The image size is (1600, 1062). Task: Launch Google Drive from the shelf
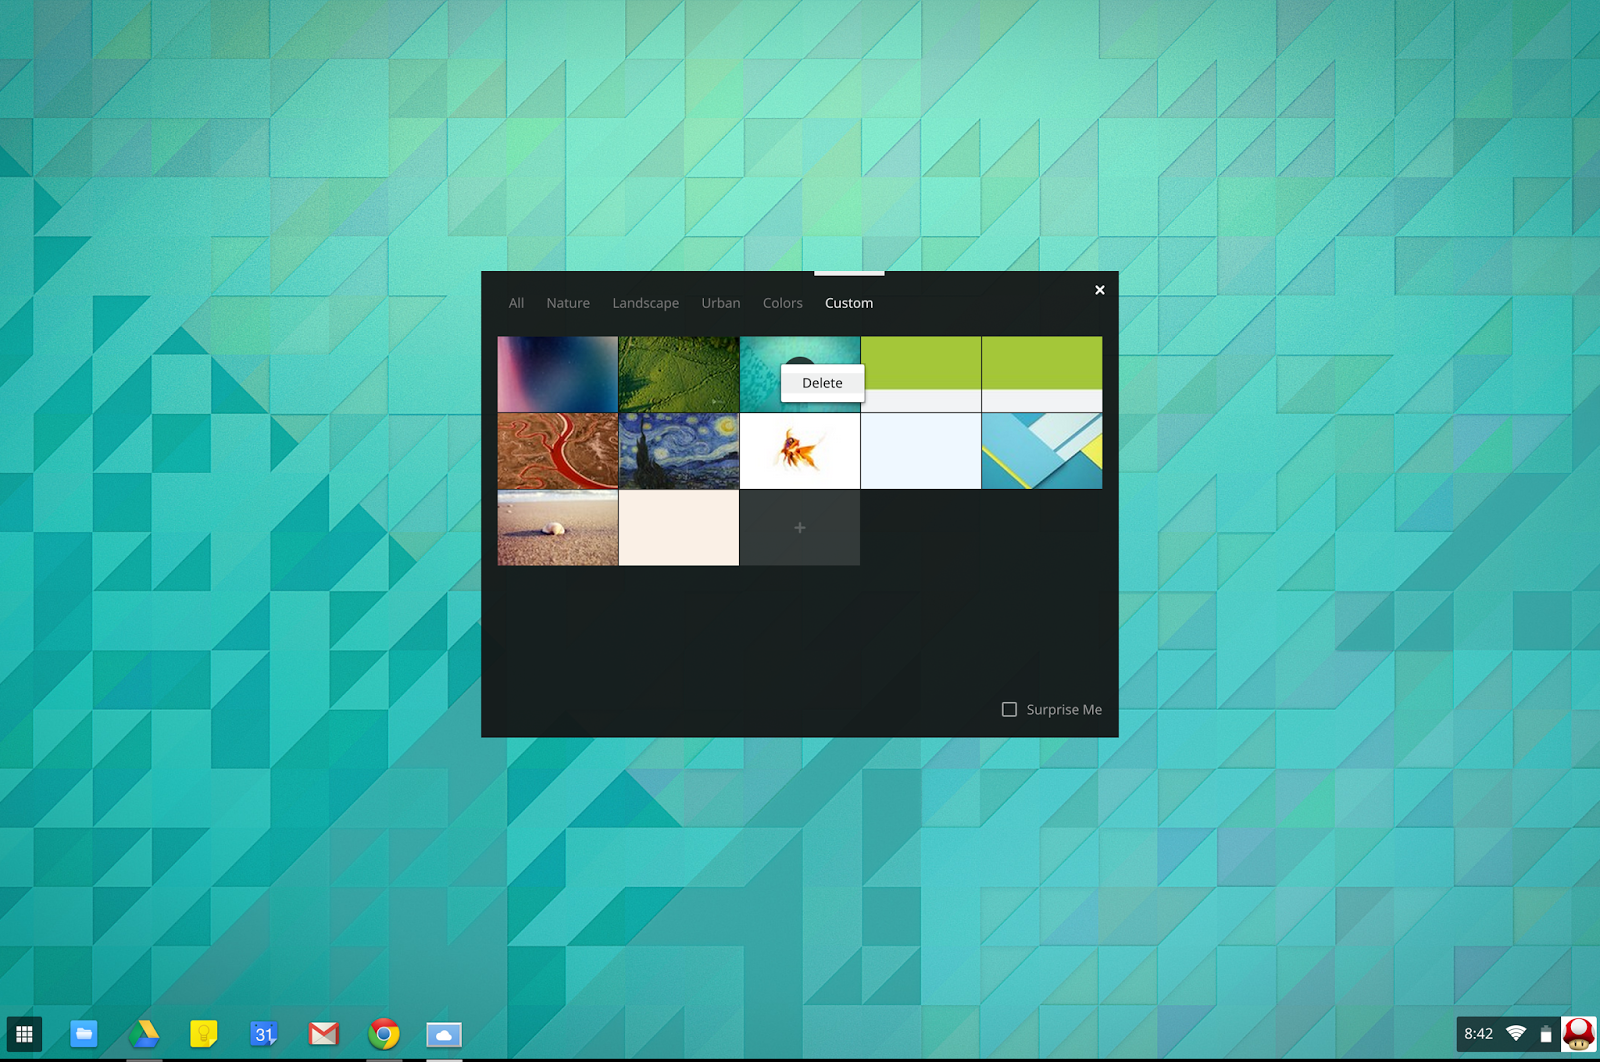pos(144,1034)
